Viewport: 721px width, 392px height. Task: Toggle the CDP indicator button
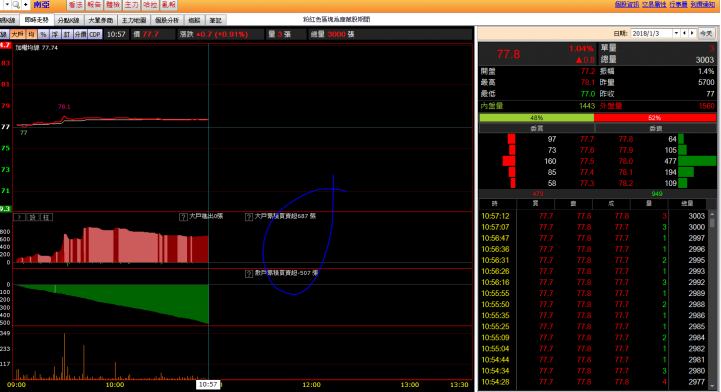95,34
